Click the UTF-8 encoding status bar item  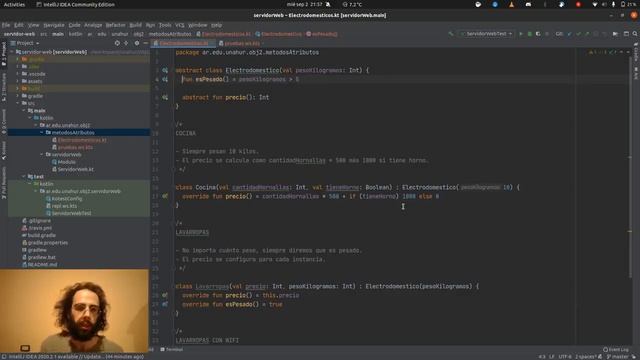[x=564, y=357]
